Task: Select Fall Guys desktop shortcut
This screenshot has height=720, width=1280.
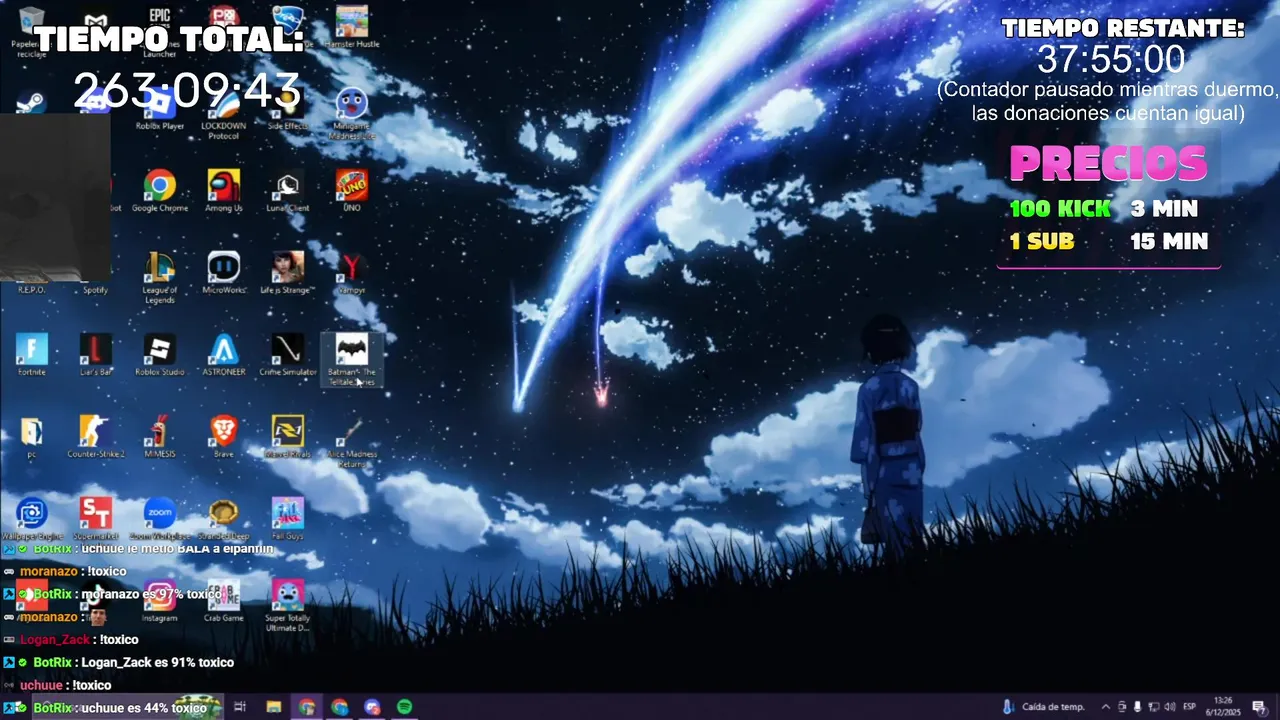Action: (288, 518)
